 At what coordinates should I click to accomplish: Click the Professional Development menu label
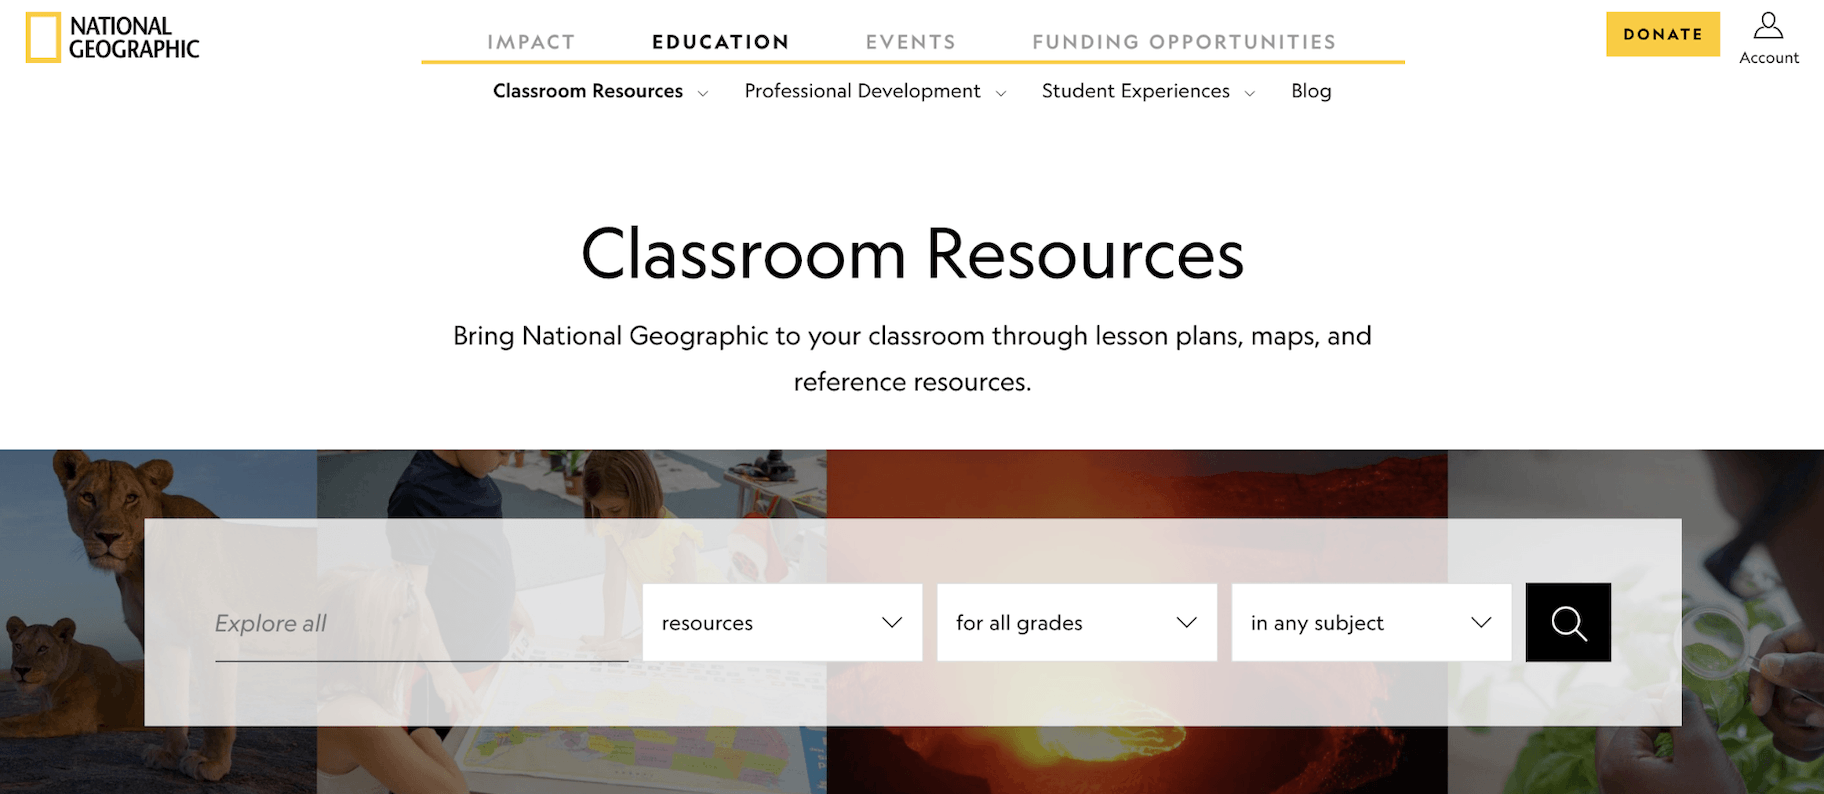point(862,91)
